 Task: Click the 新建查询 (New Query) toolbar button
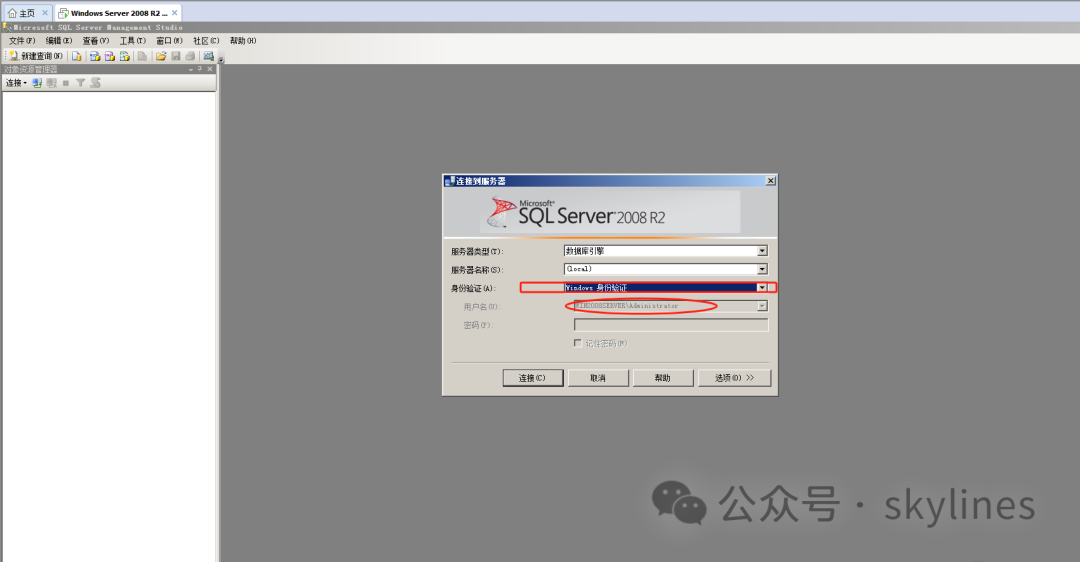pyautogui.click(x=35, y=56)
